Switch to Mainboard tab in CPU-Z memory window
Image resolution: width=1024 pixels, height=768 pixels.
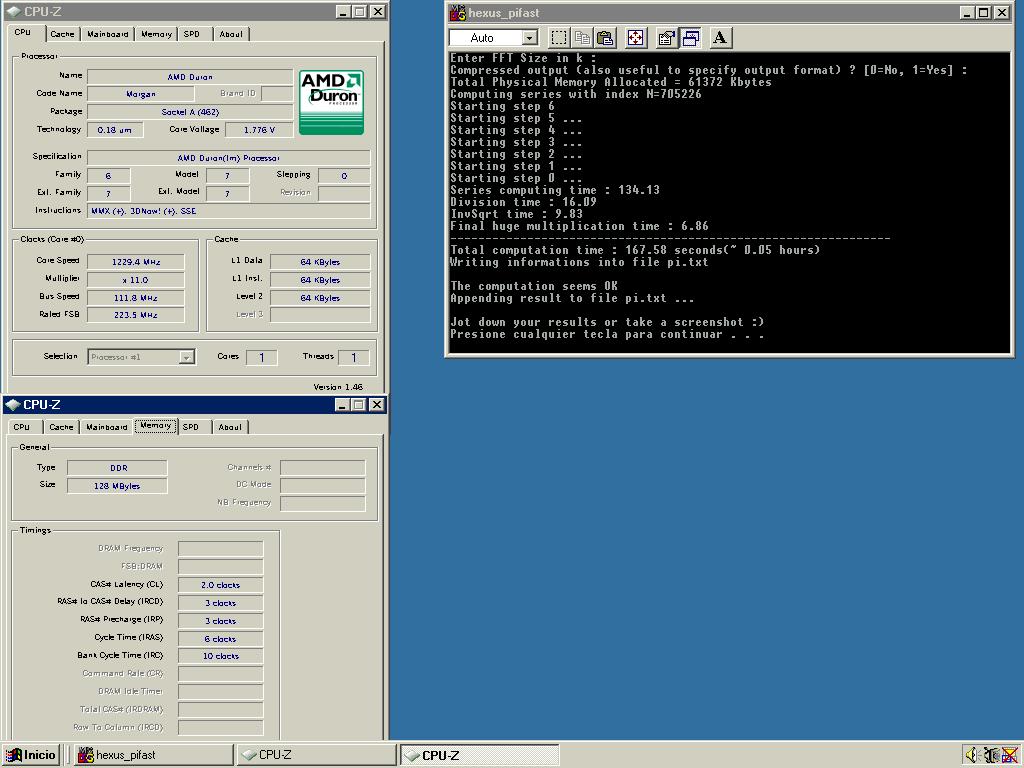tap(106, 427)
